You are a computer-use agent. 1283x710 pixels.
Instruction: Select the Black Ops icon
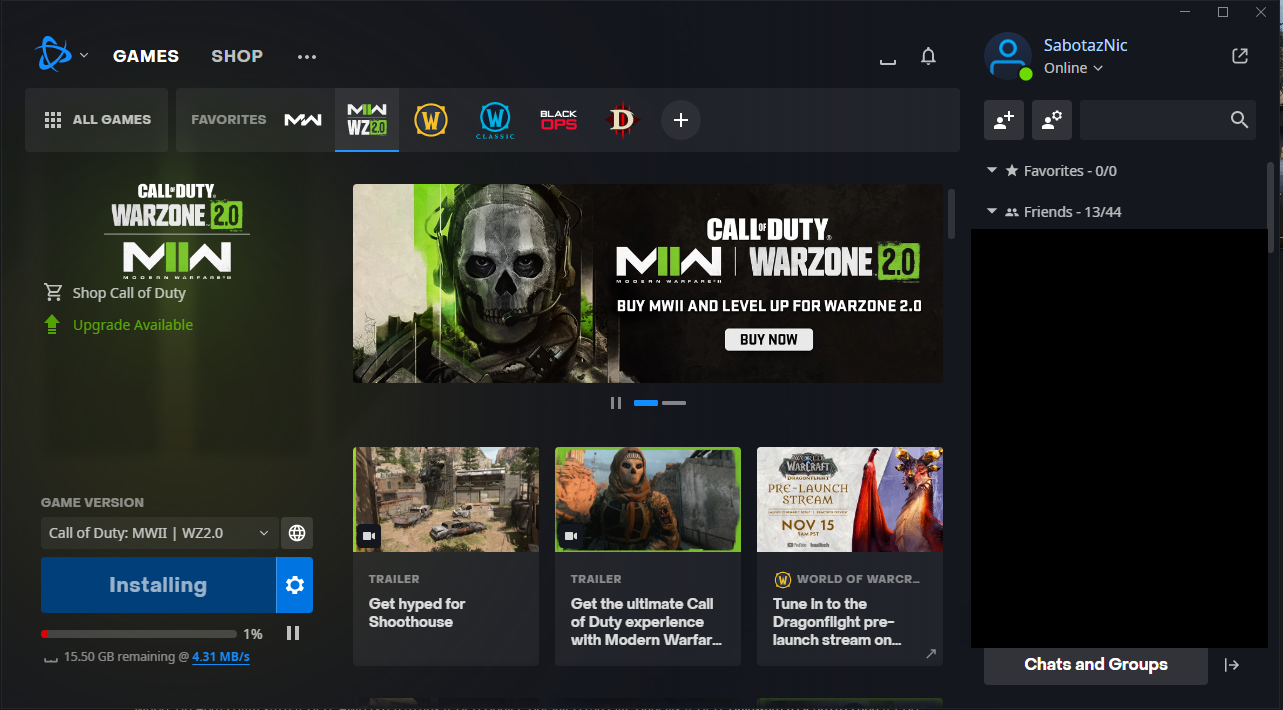(x=559, y=120)
